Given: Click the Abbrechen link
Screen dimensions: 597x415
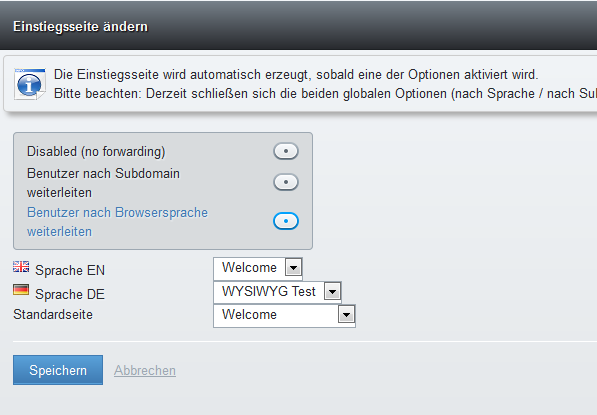Looking at the screenshot, I should point(145,370).
